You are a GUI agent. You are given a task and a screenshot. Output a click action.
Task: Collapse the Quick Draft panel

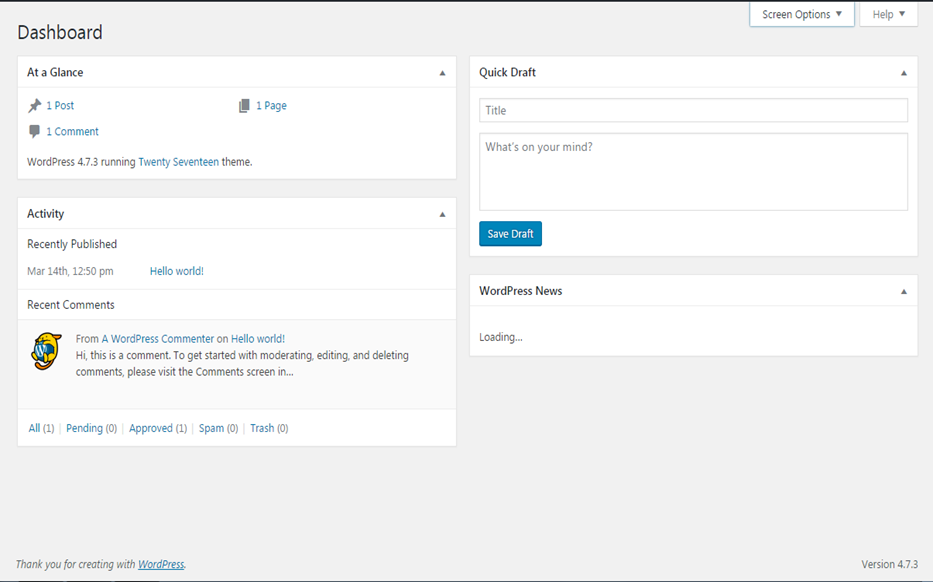(904, 73)
